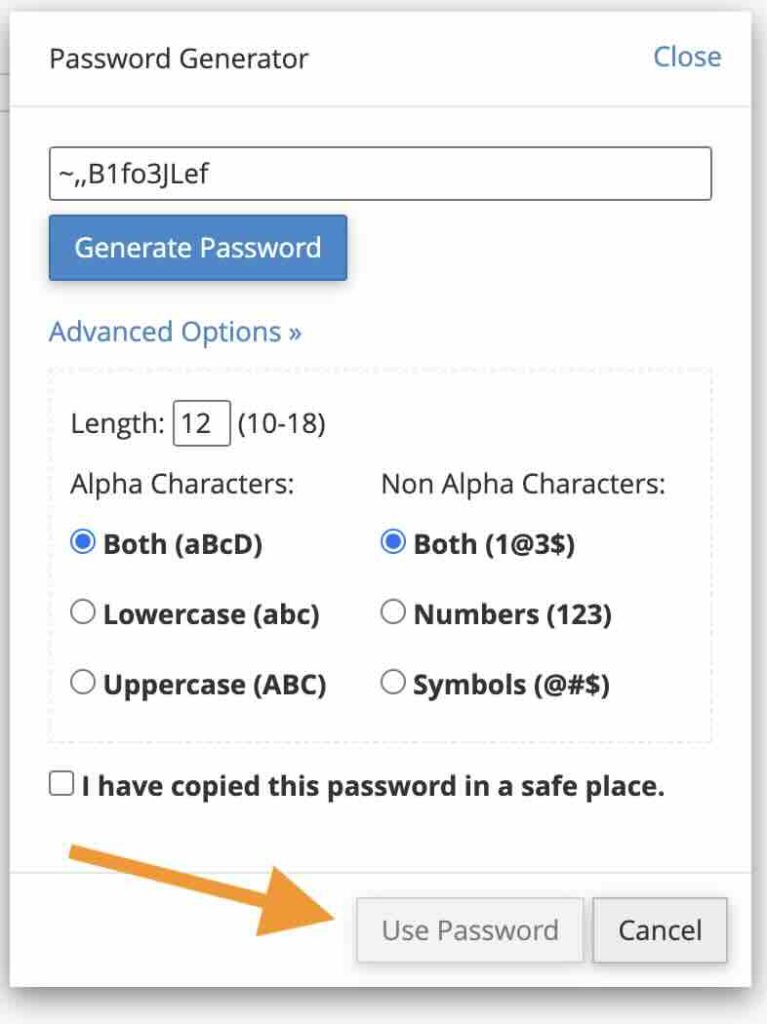Viewport: 767px width, 1024px height.
Task: Click the Password Generator dialog title
Action: click(x=179, y=58)
